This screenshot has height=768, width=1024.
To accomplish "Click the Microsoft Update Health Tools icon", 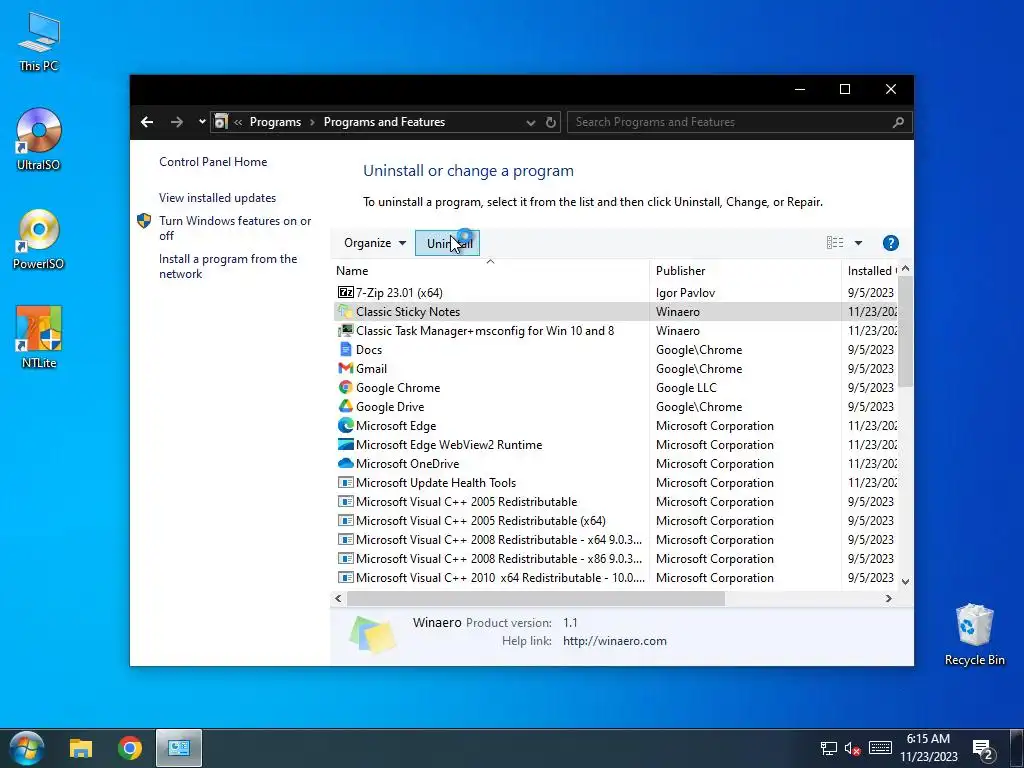I will [x=345, y=483].
